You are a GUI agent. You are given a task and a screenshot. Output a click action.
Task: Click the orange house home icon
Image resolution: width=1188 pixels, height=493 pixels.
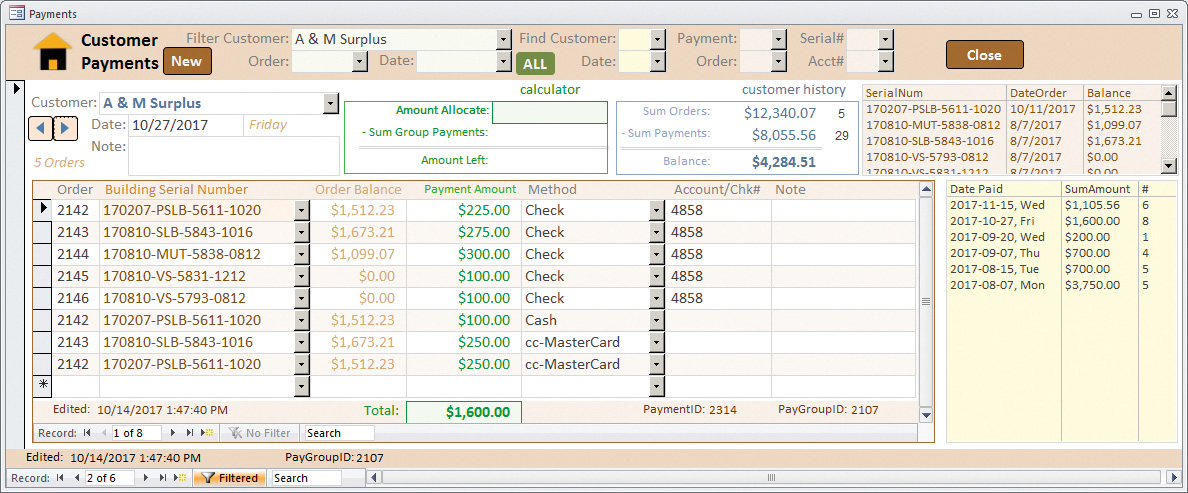52,51
